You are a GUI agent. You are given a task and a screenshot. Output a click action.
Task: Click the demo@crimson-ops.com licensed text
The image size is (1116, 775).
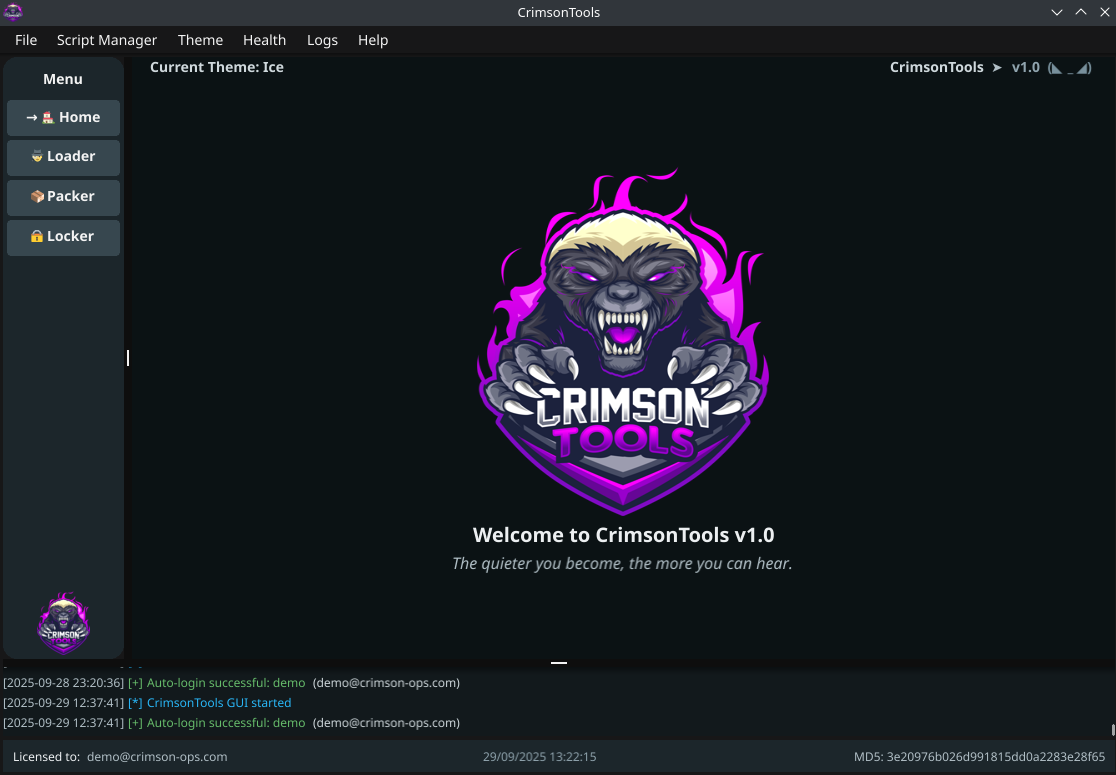tap(157, 757)
